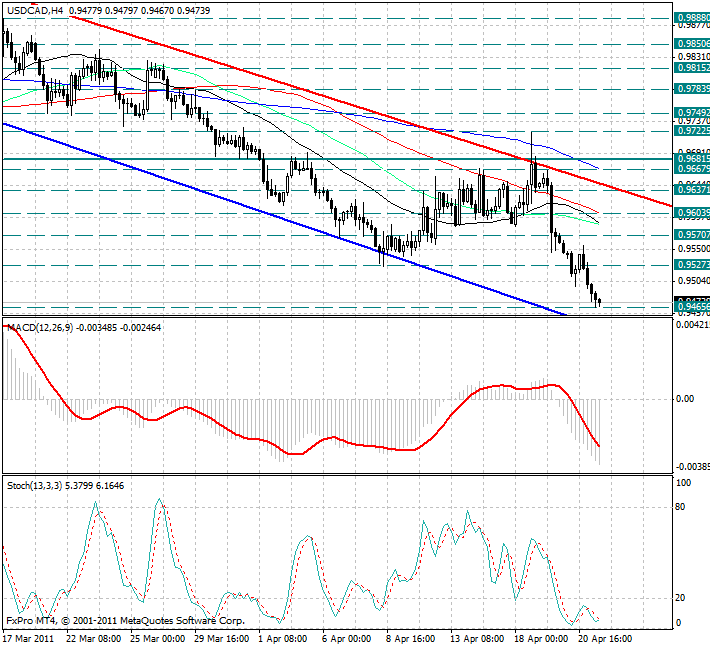Select the 13 Apr 08:00 time label
This screenshot has width=710, height=646.
click(x=478, y=637)
